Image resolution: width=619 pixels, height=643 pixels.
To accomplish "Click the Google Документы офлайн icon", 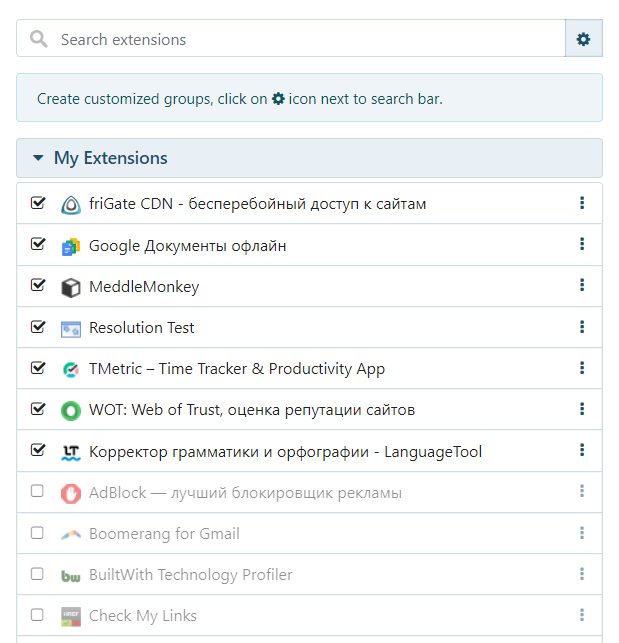I will [71, 246].
